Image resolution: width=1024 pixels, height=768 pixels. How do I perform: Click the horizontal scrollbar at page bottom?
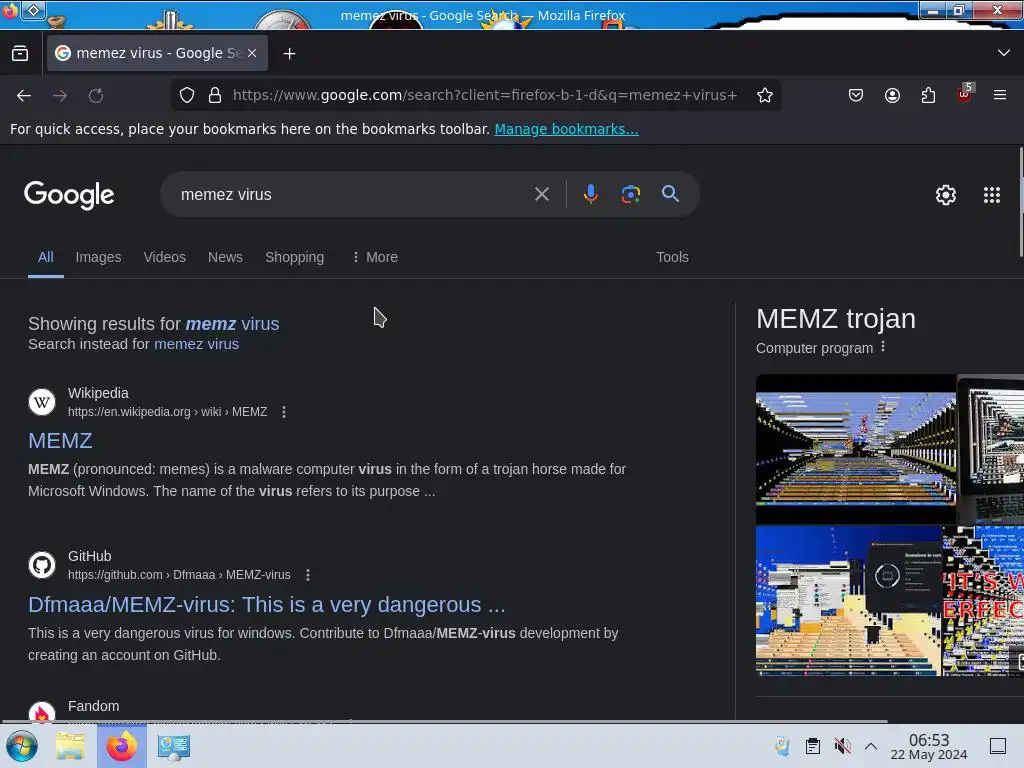pos(444,722)
